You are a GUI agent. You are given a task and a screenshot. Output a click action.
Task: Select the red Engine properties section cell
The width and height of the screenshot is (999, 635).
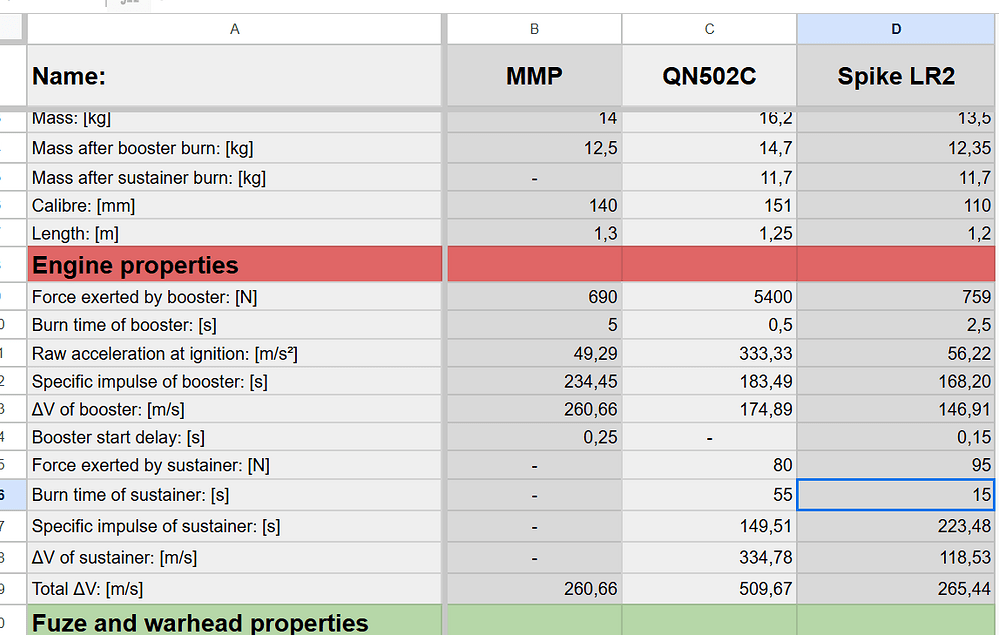(x=234, y=265)
